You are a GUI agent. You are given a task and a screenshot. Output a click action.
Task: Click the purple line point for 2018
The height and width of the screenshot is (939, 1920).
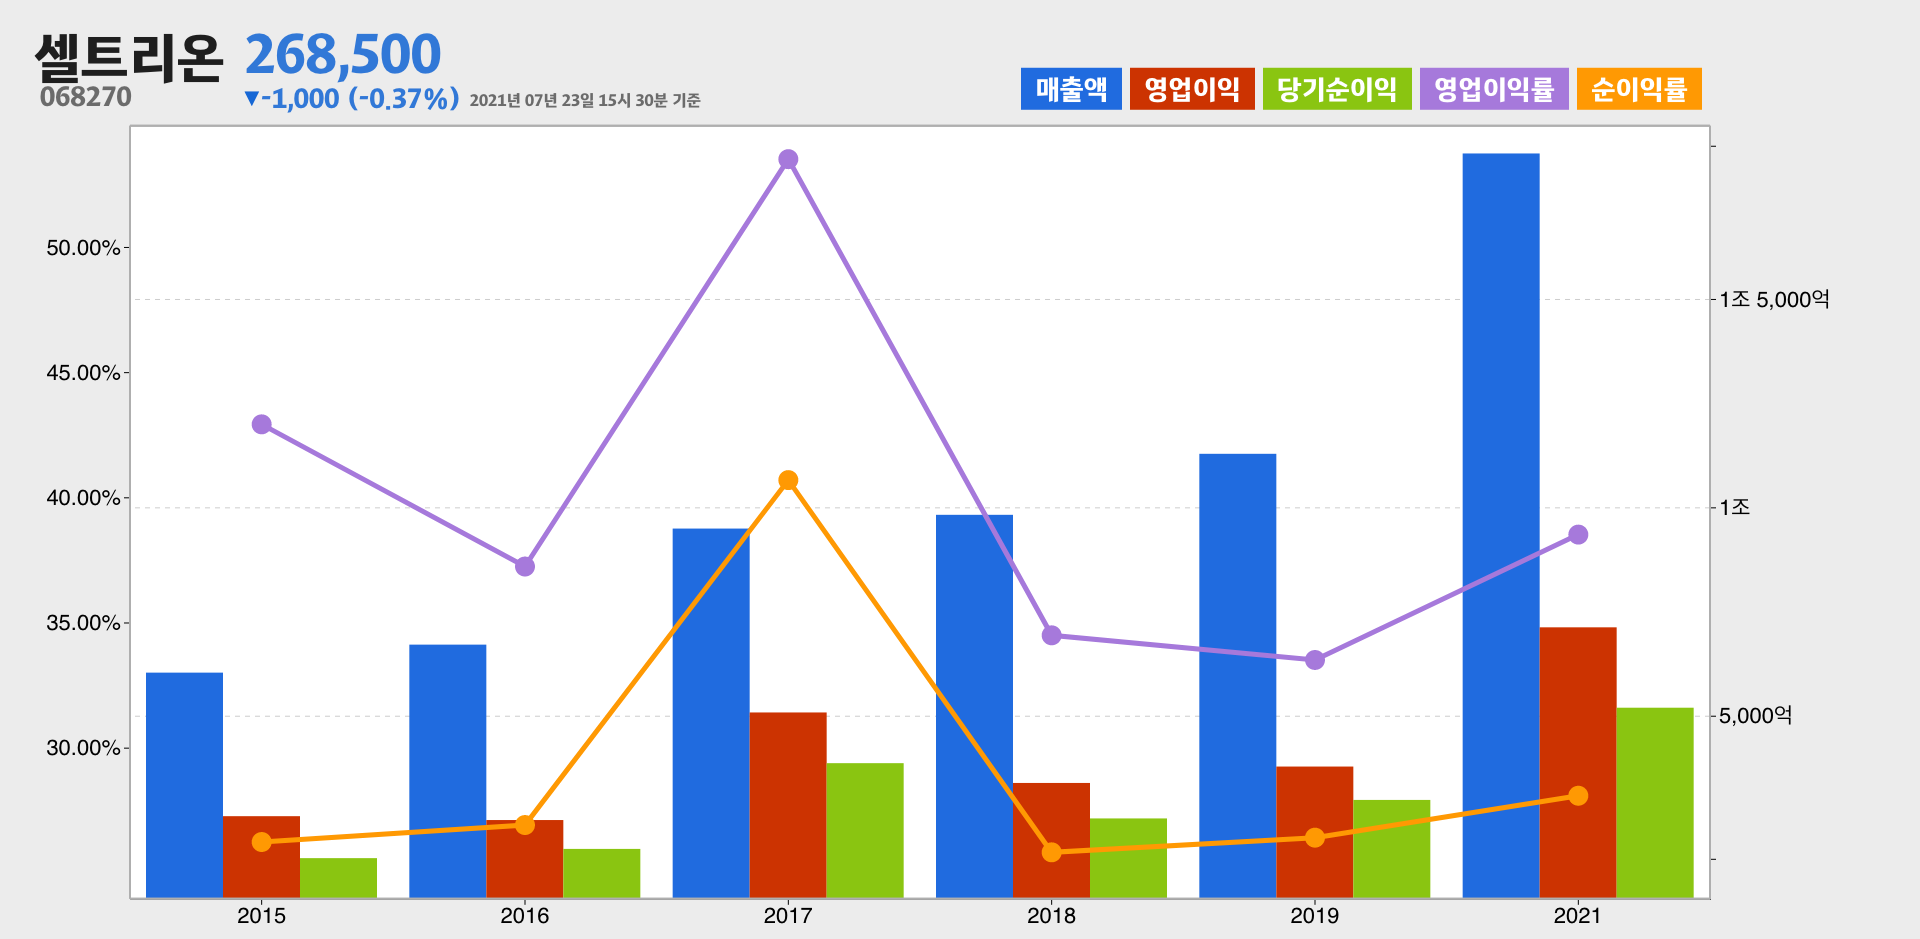coord(1052,635)
